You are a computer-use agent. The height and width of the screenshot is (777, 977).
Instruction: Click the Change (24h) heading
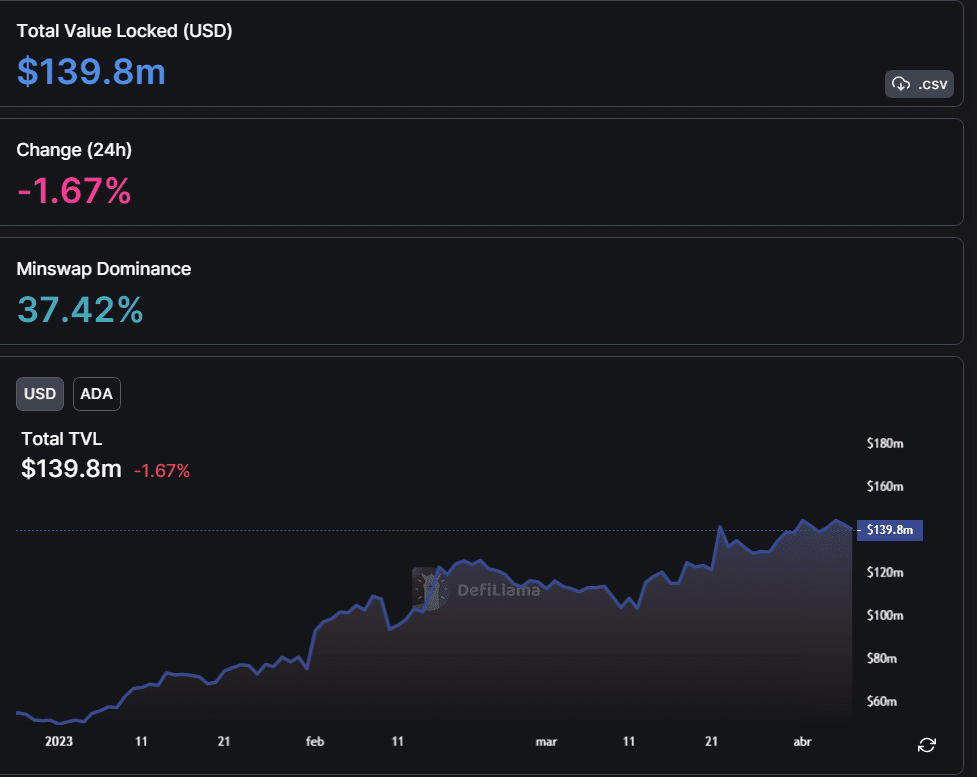coord(74,150)
